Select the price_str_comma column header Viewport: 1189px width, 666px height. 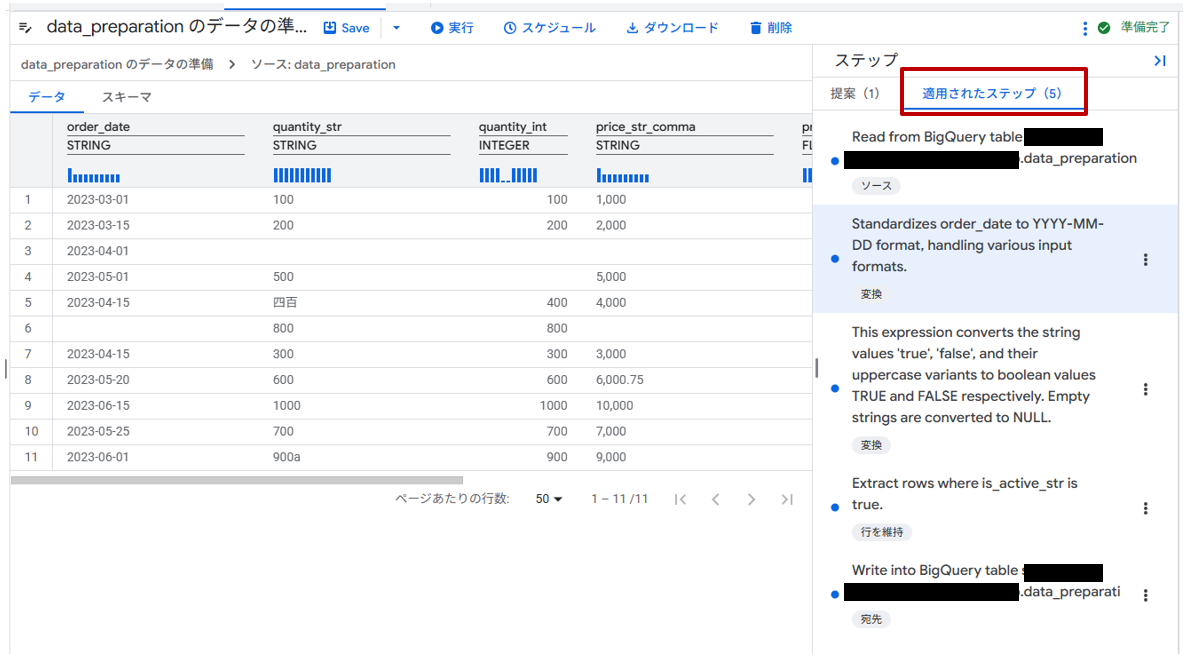[645, 127]
